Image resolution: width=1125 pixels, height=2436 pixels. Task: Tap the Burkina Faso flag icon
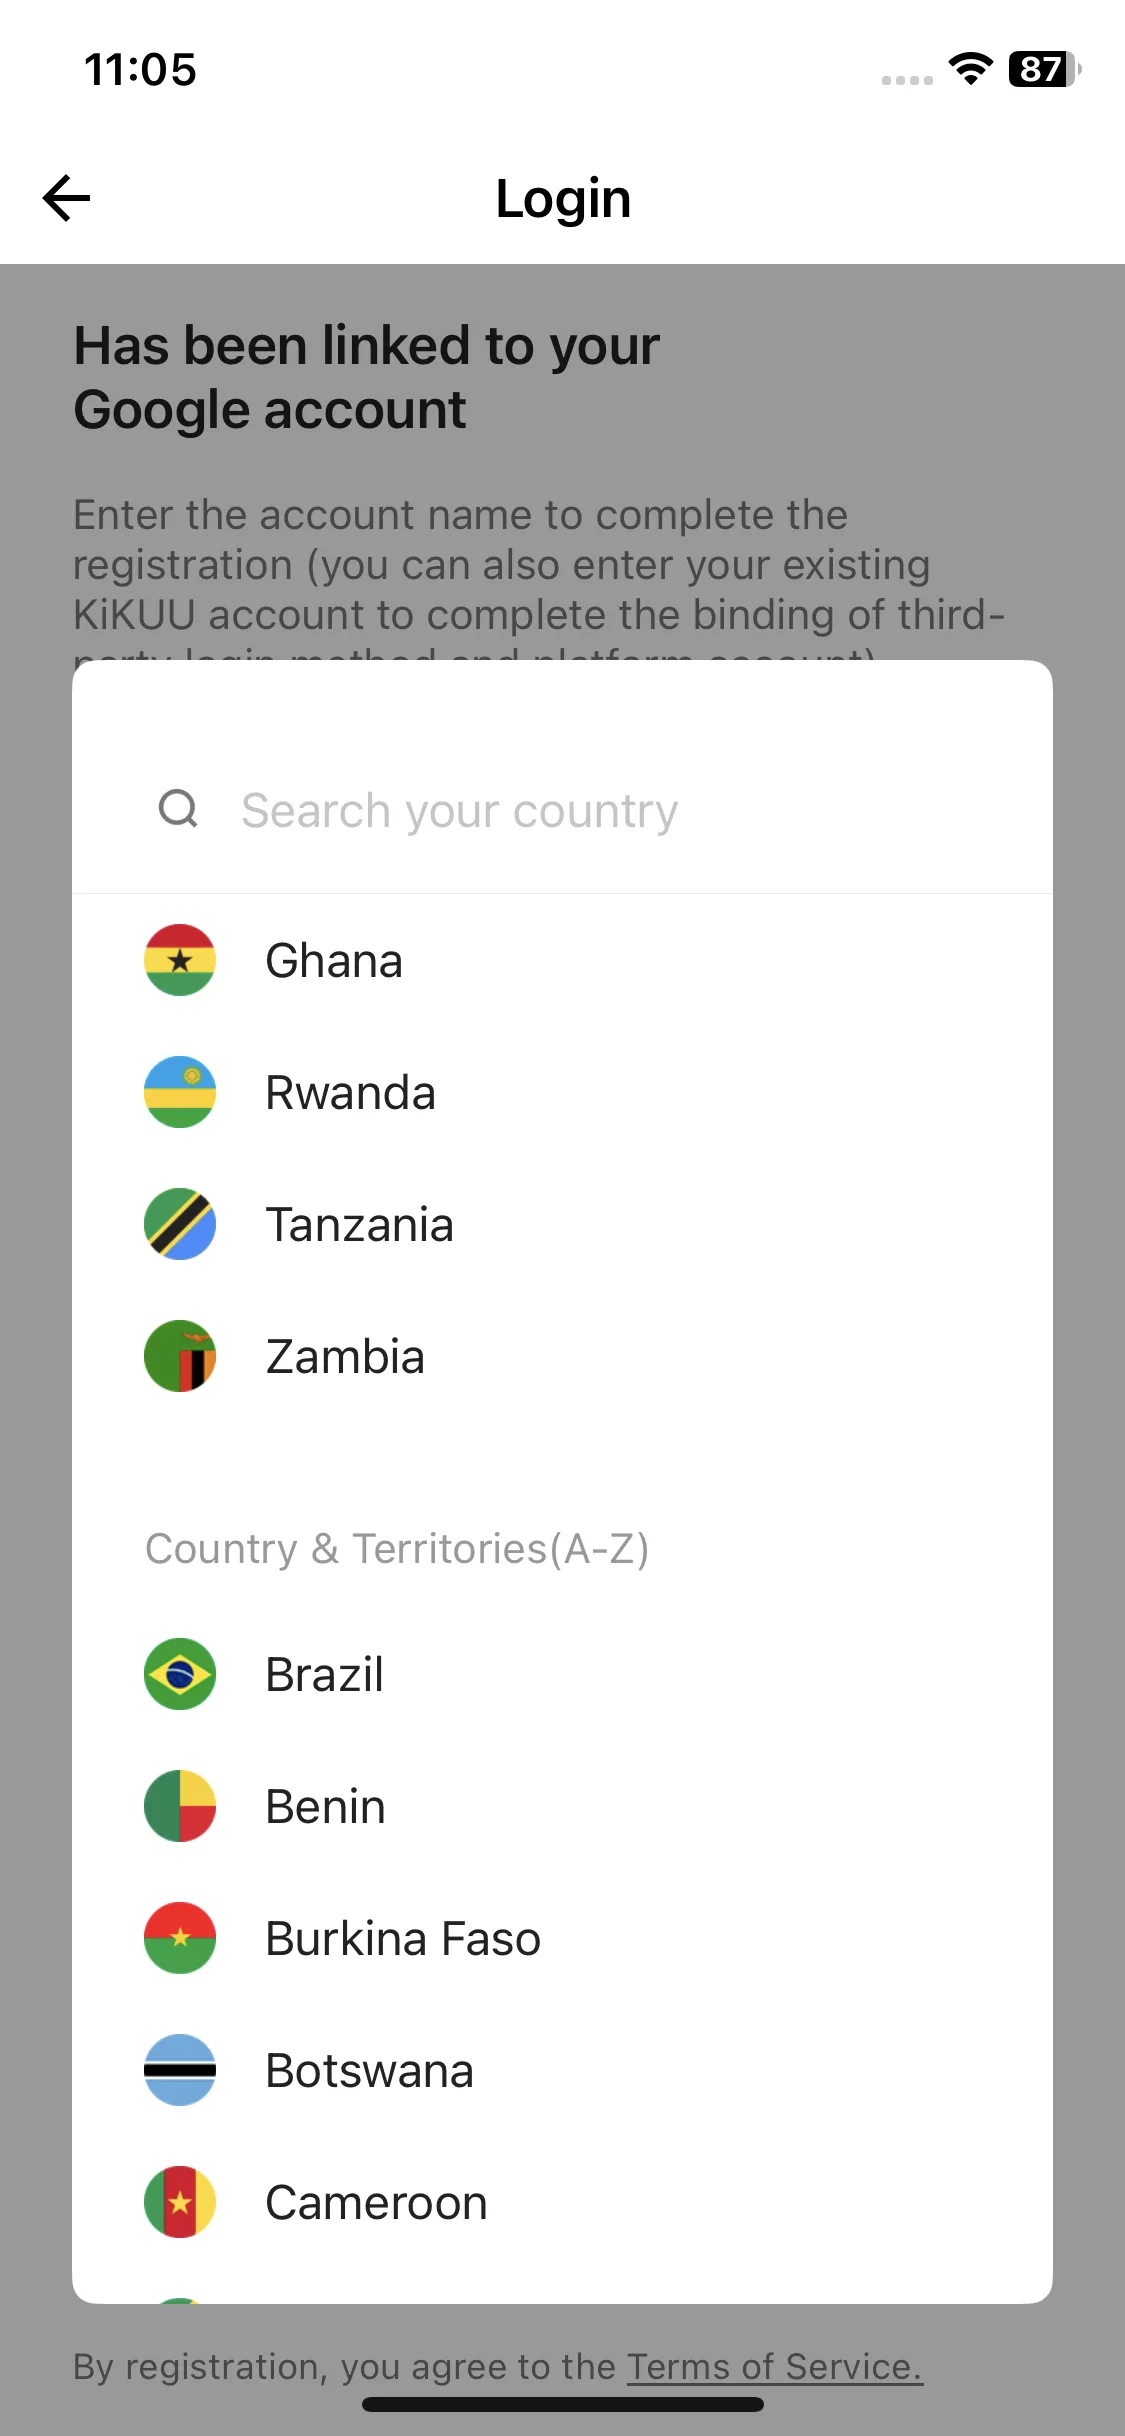click(x=180, y=1938)
